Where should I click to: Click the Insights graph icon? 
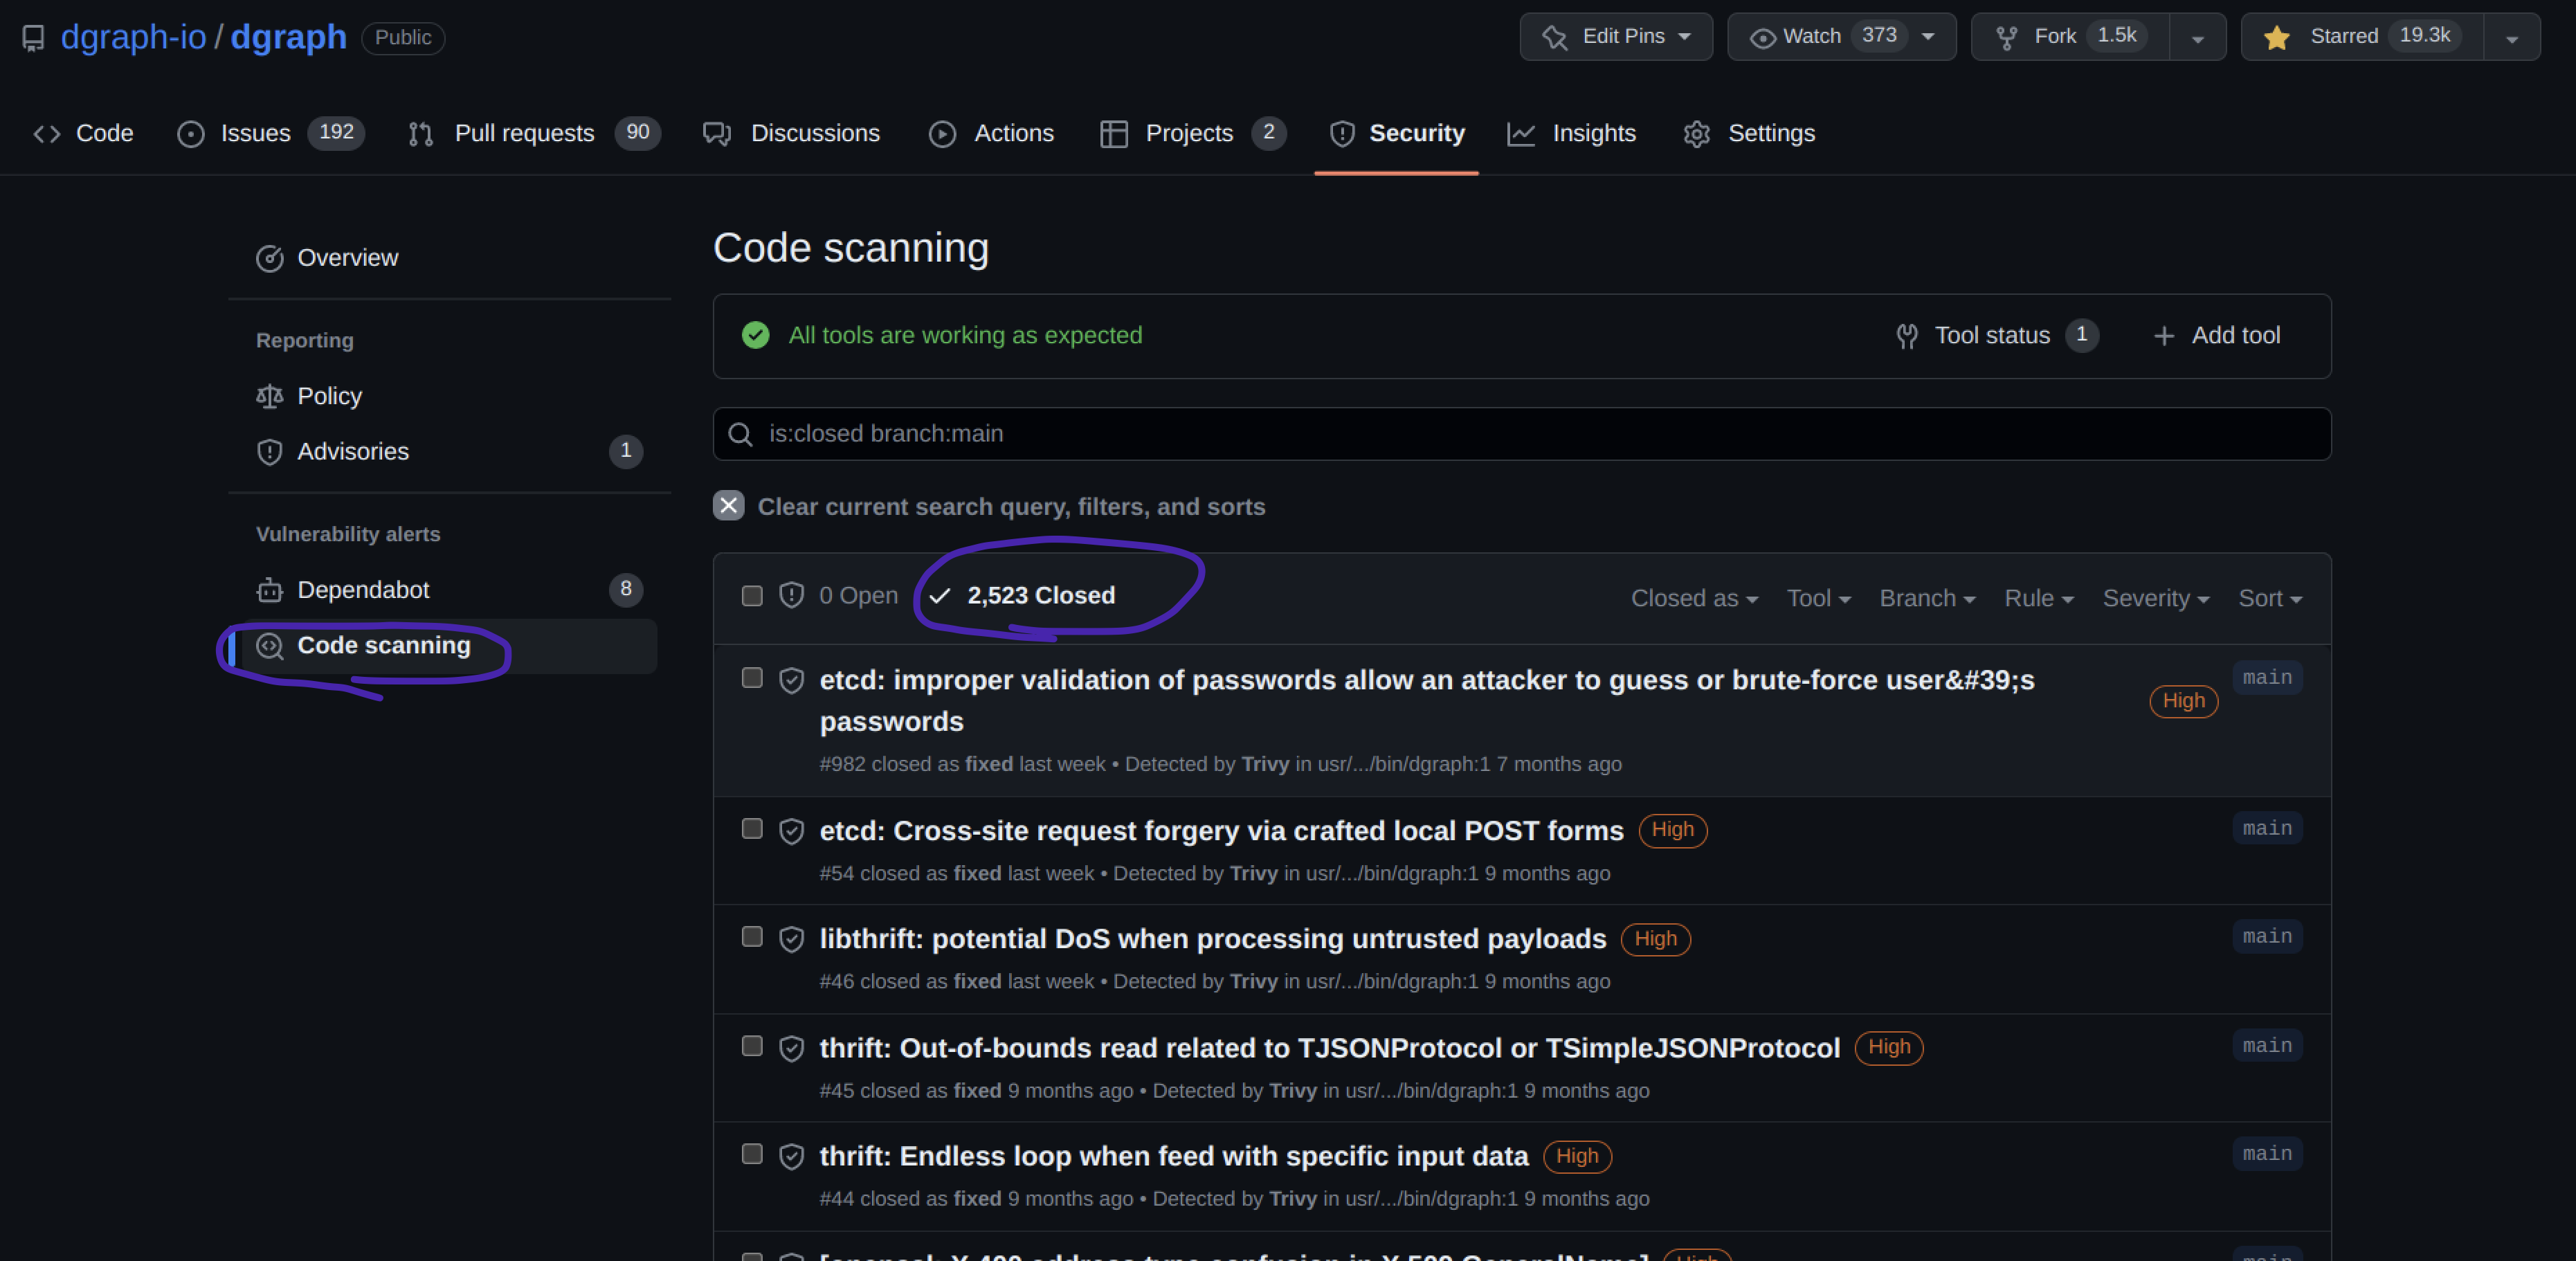pyautogui.click(x=1521, y=134)
